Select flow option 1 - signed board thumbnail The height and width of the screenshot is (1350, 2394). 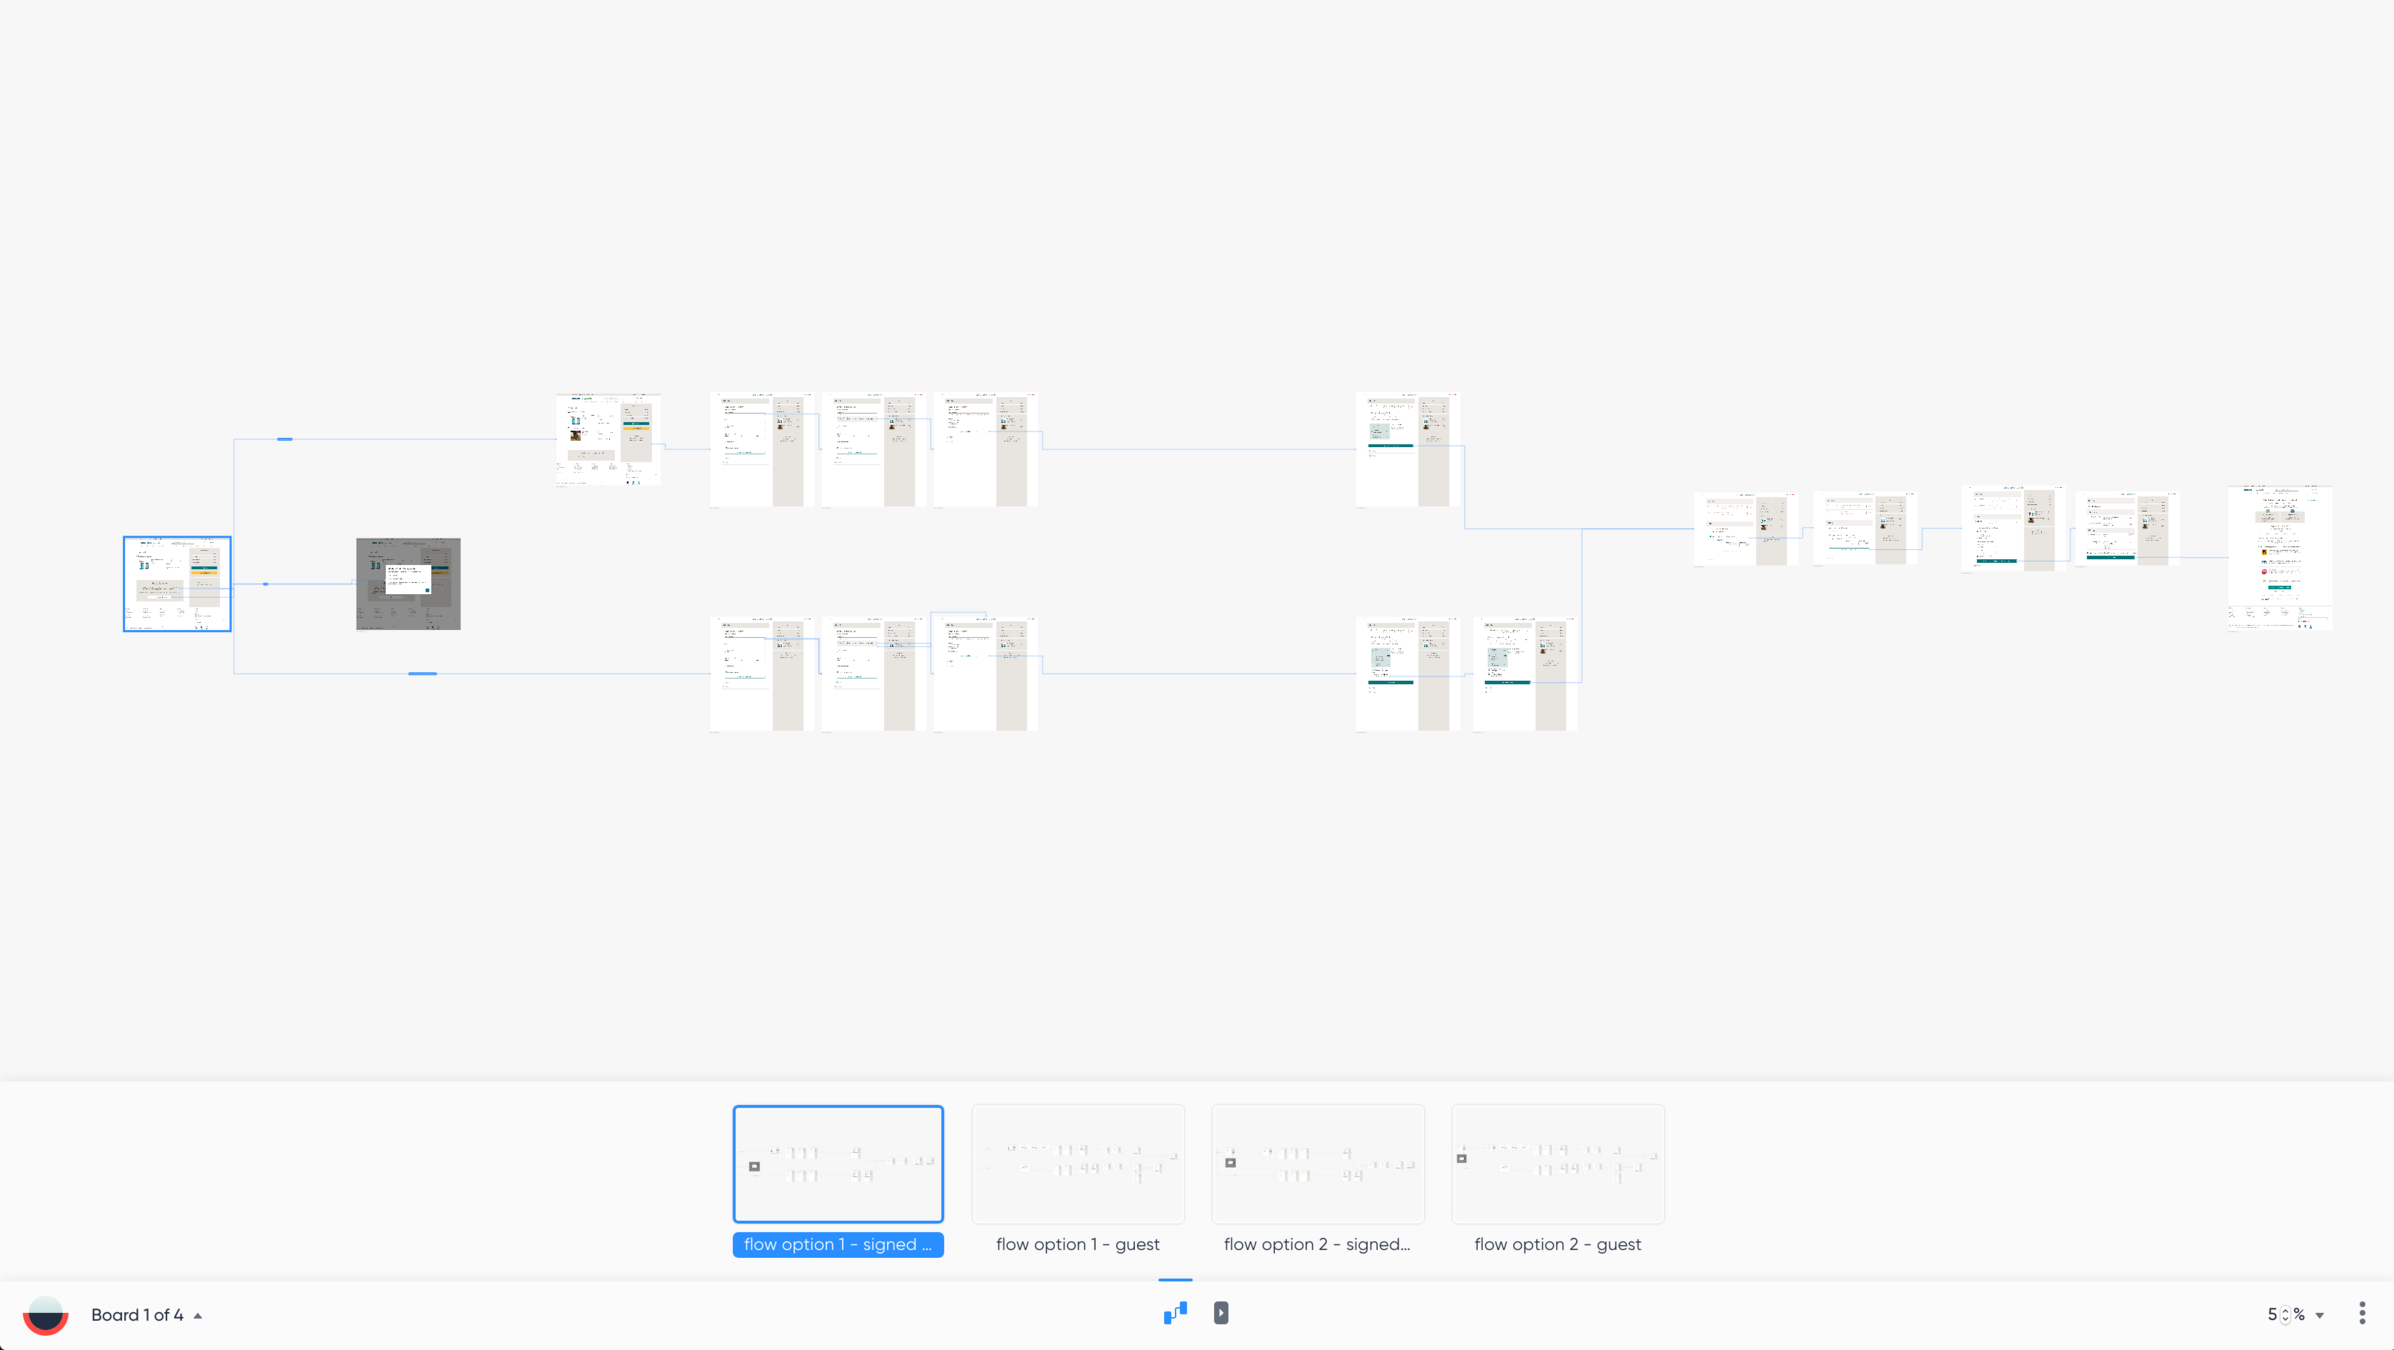click(x=838, y=1164)
